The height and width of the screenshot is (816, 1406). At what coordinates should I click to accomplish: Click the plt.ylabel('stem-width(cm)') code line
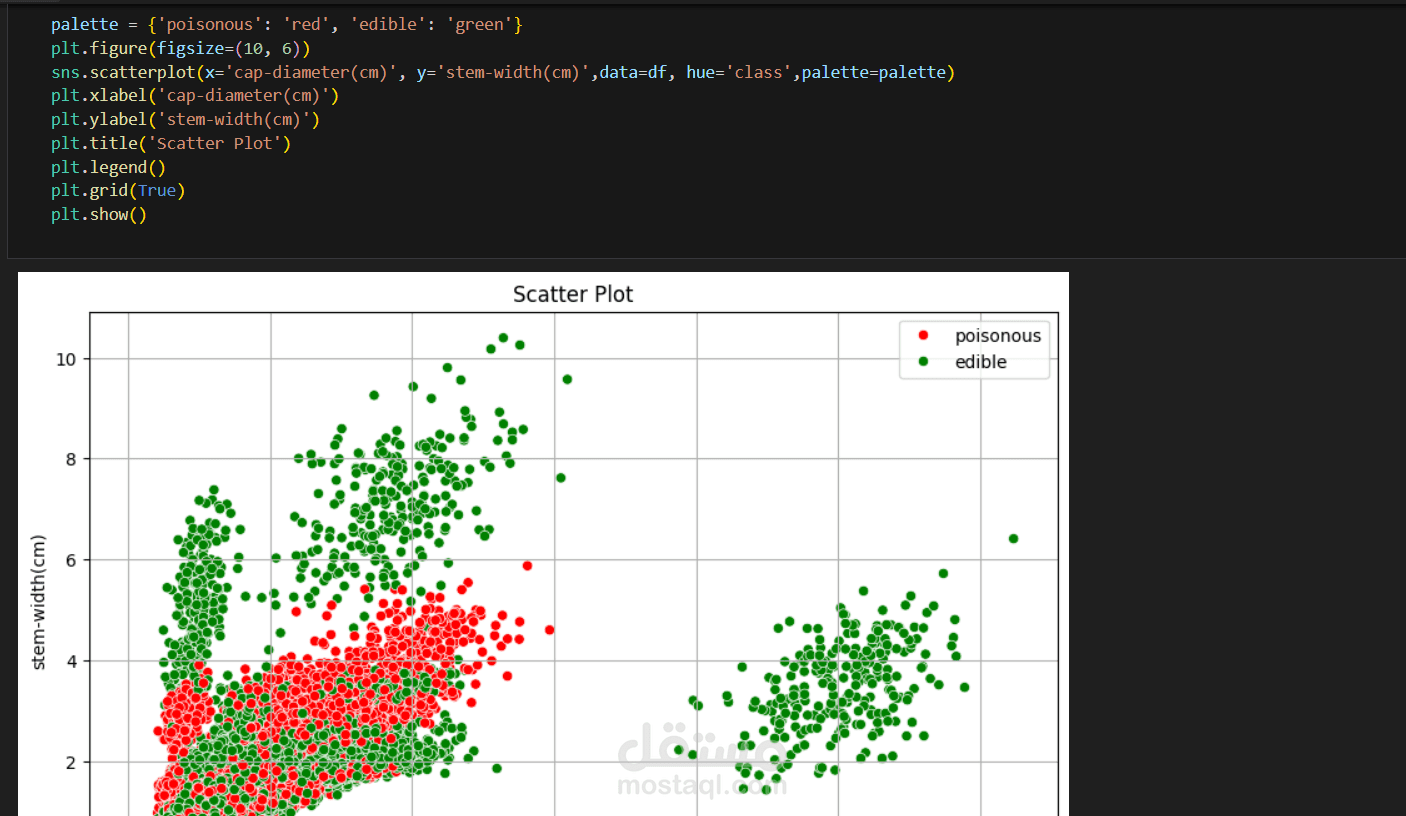click(x=185, y=120)
